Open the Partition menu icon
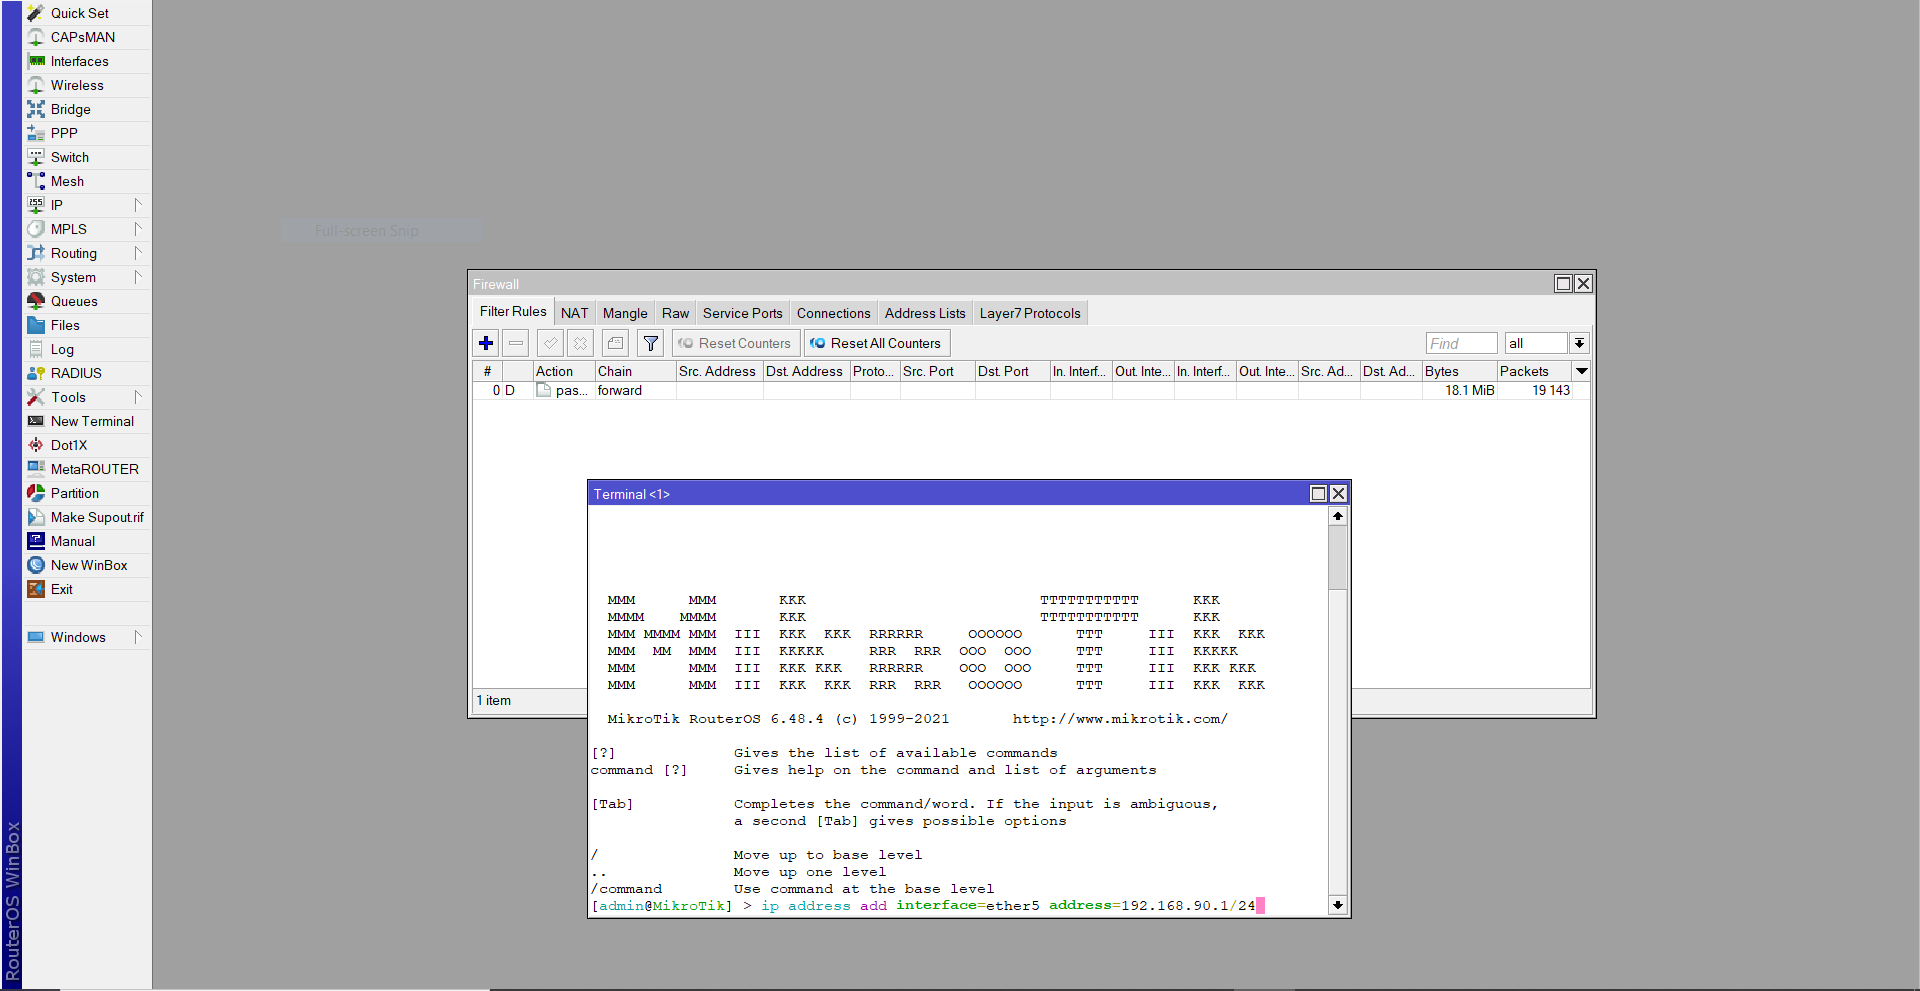The width and height of the screenshot is (1920, 991). [36, 493]
